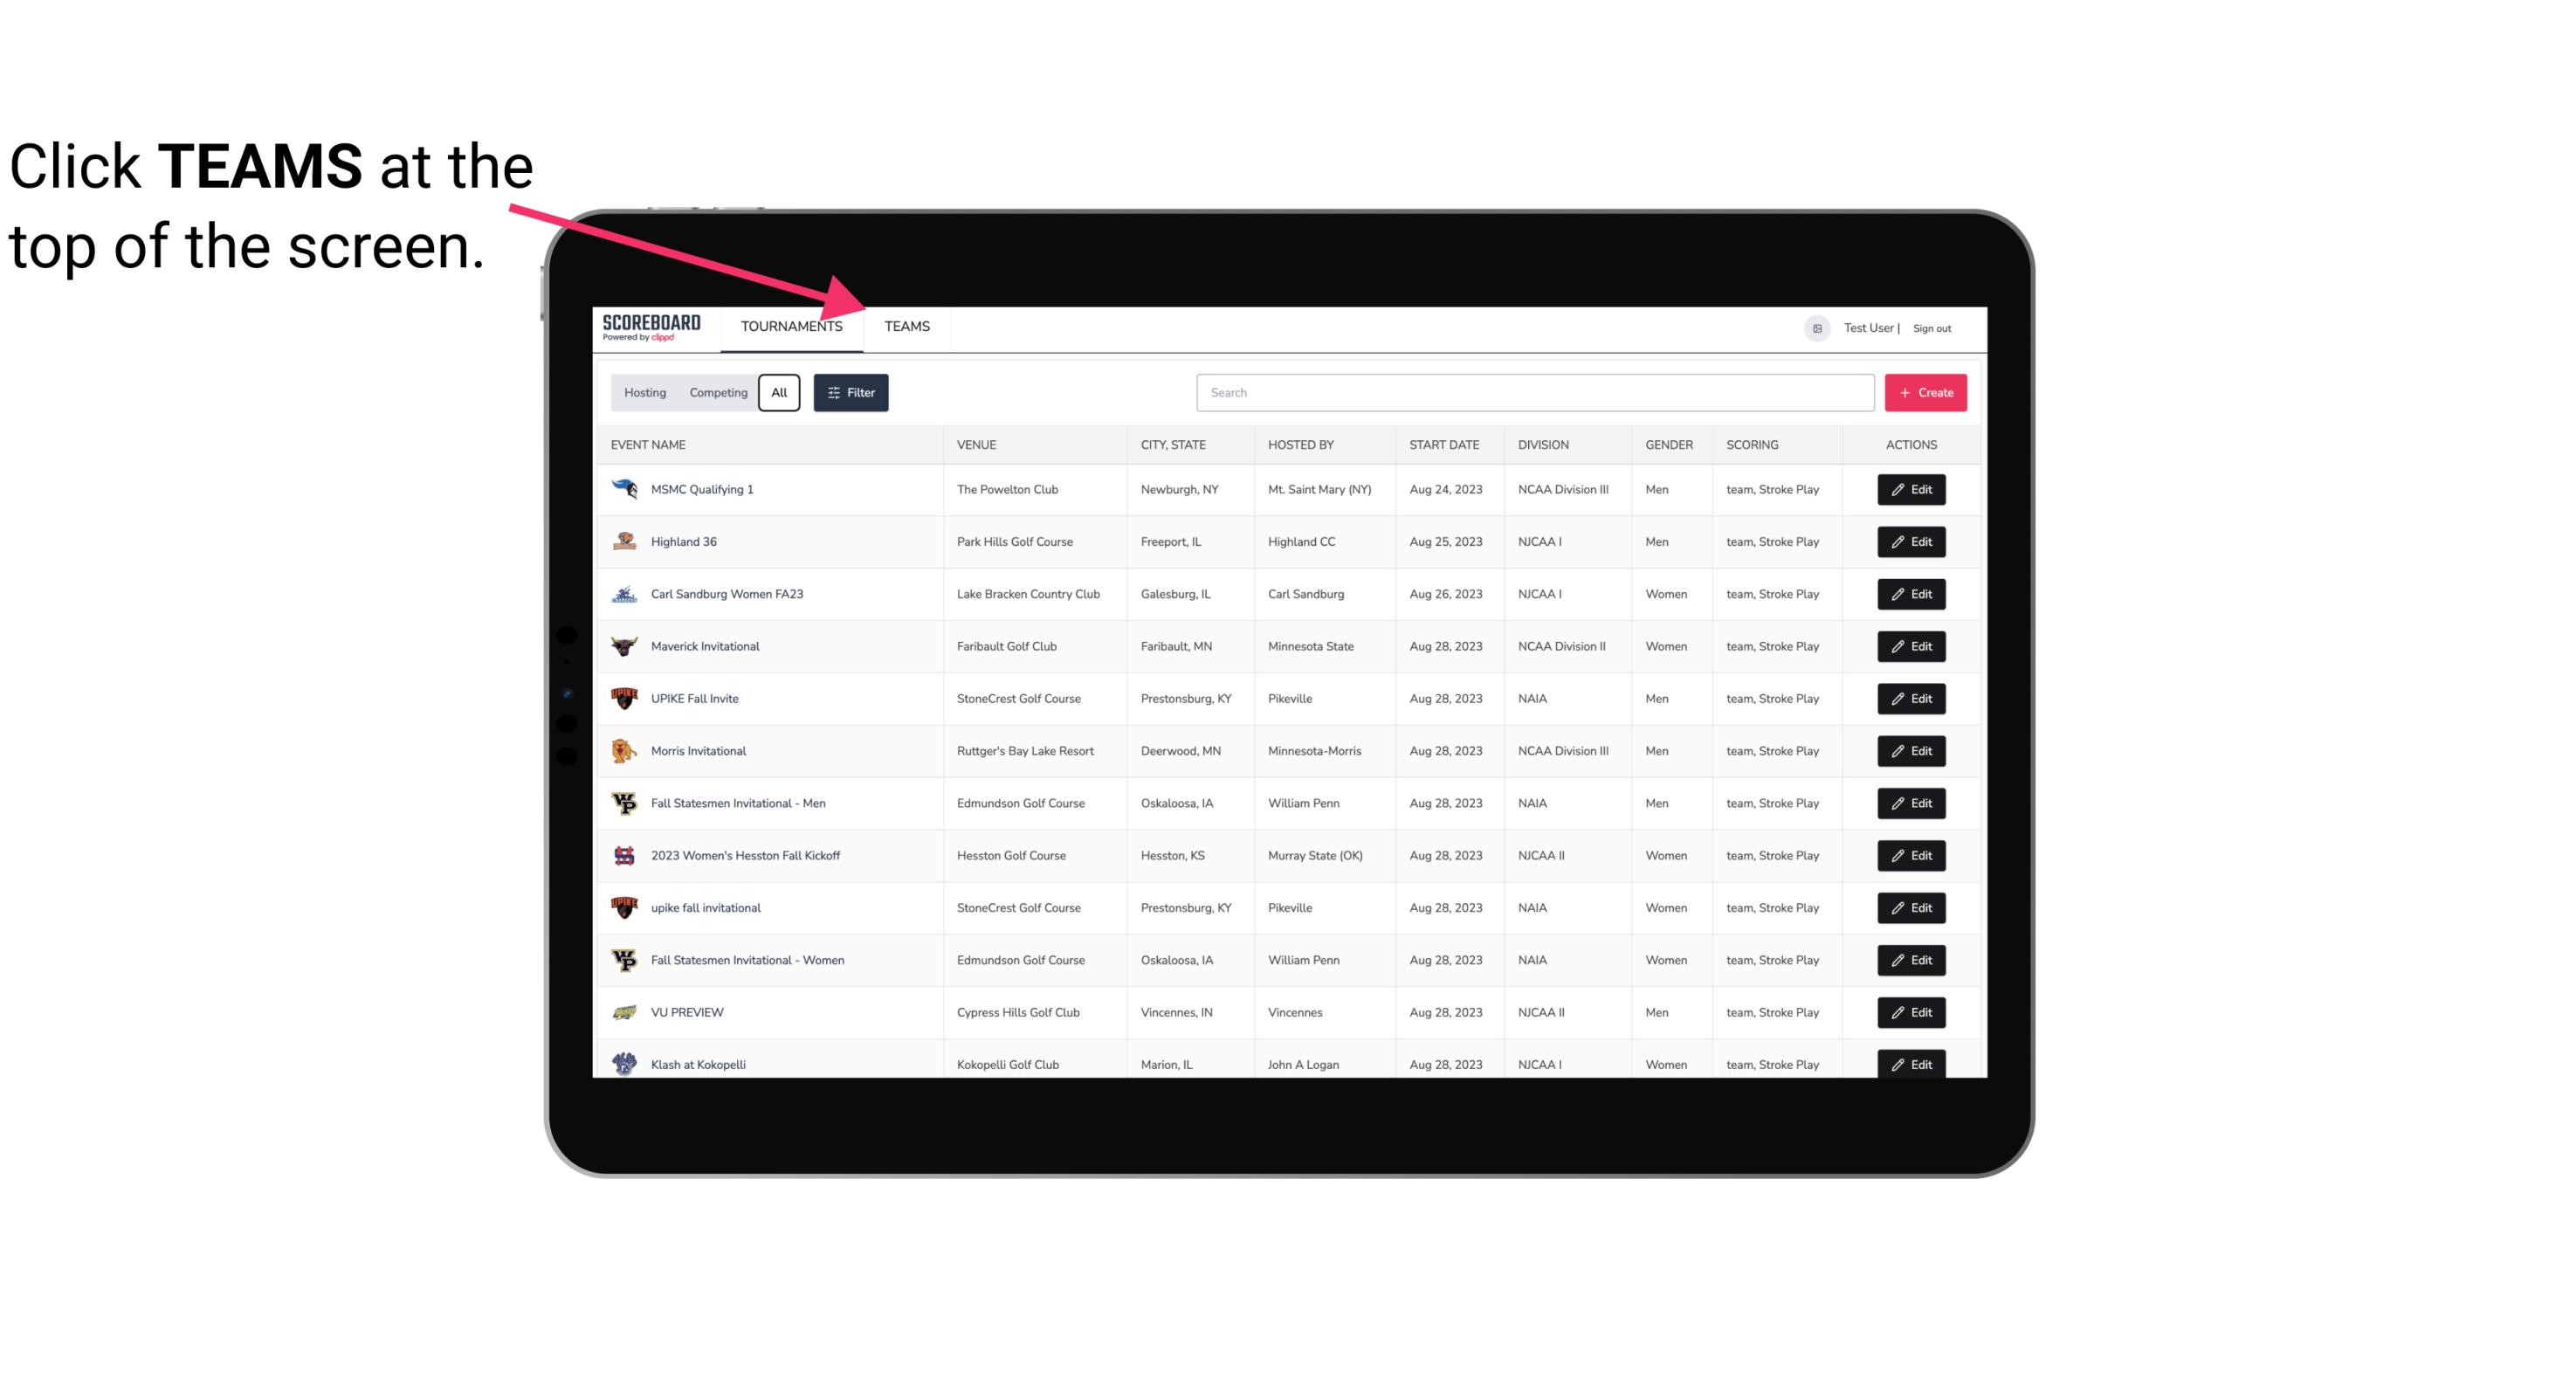Viewport: 2576px width, 1386px height.
Task: Click the Edit icon for MSMC Qualifying 1
Action: 1909,490
